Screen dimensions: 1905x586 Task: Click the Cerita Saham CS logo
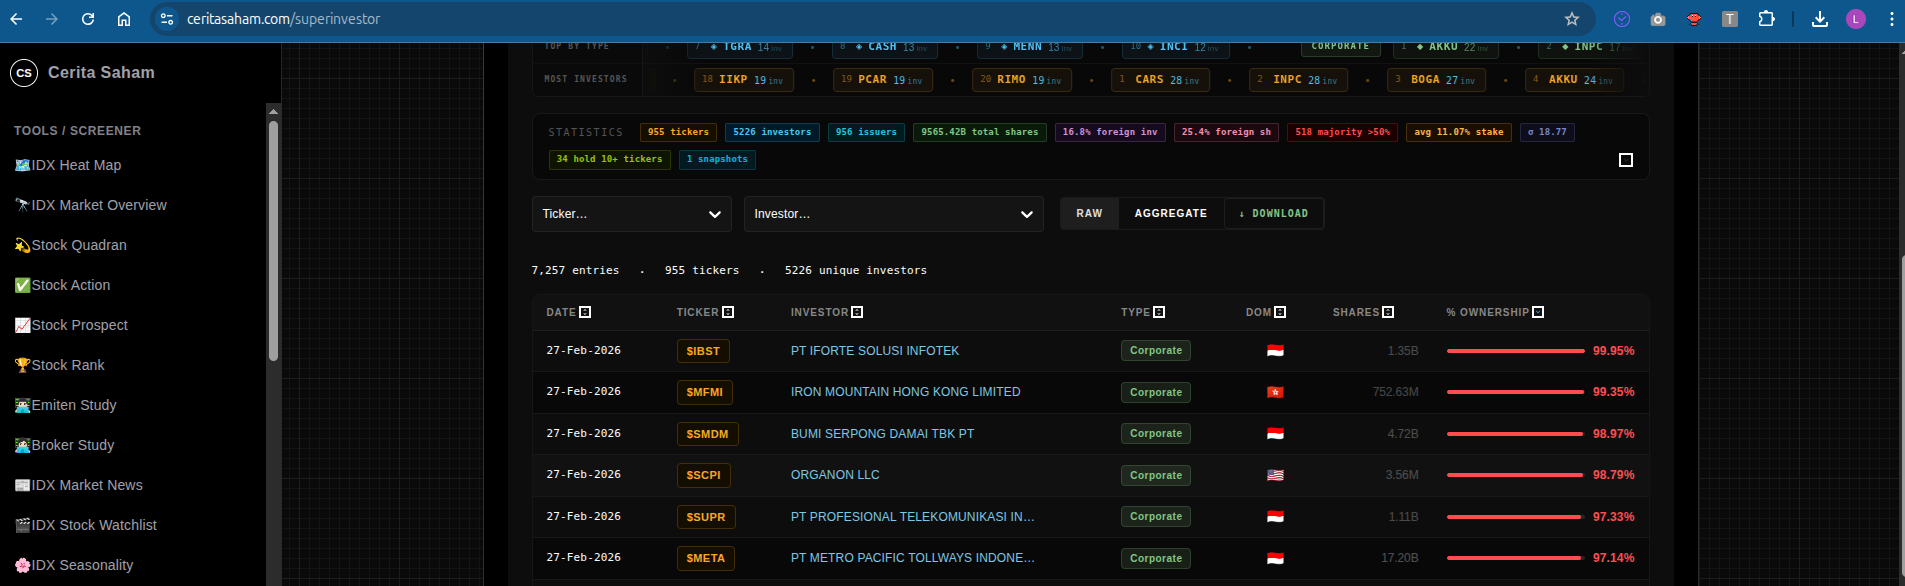[x=24, y=73]
